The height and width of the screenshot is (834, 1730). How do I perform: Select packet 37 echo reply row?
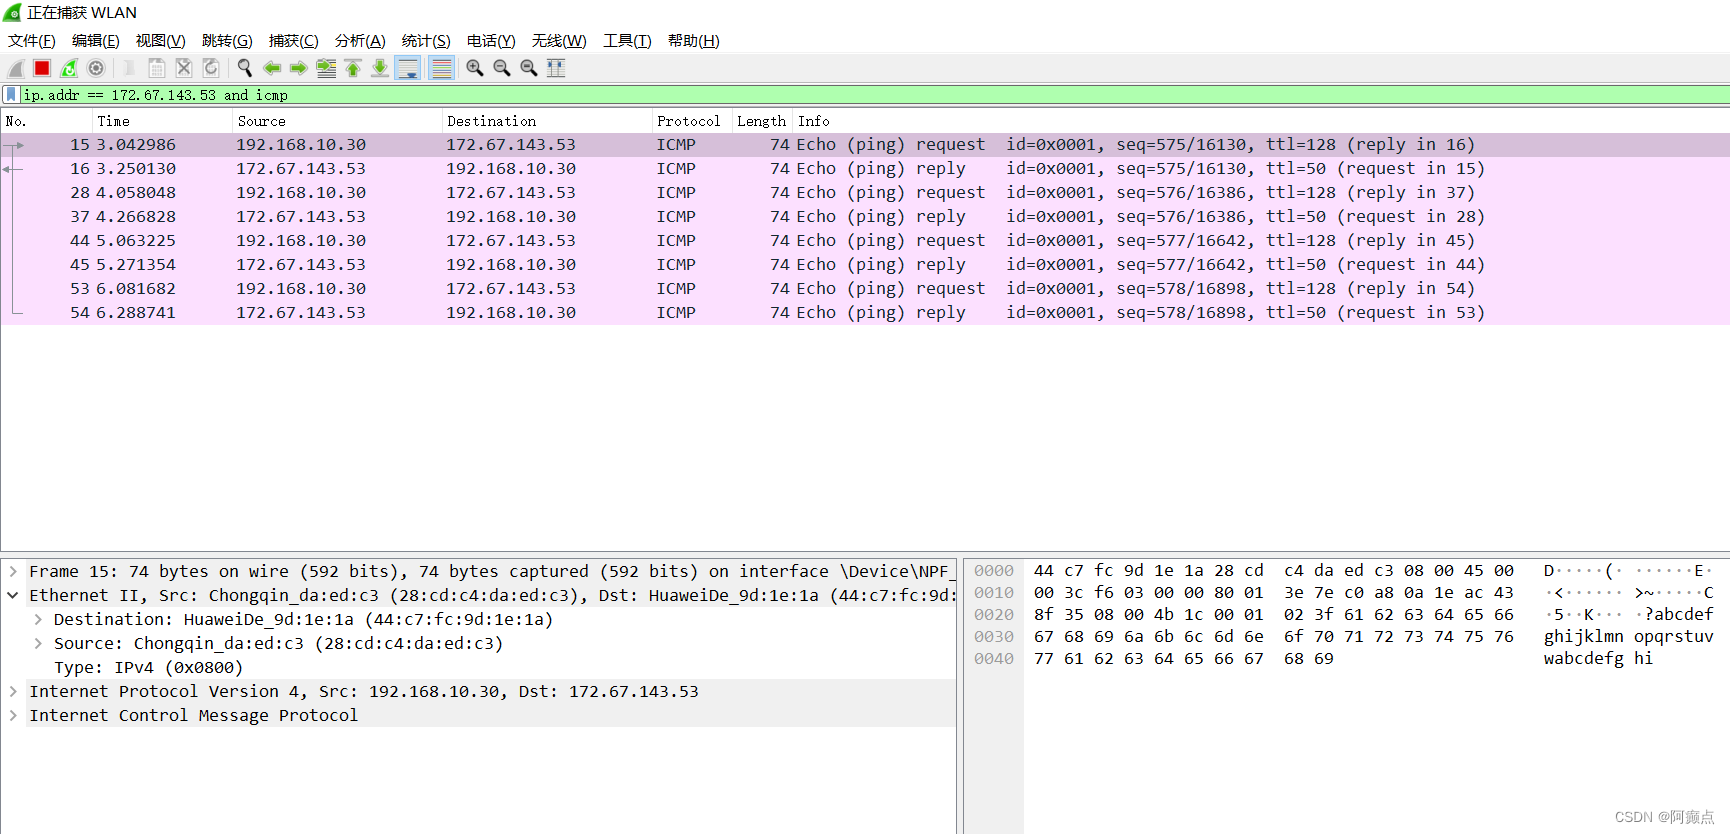865,217
